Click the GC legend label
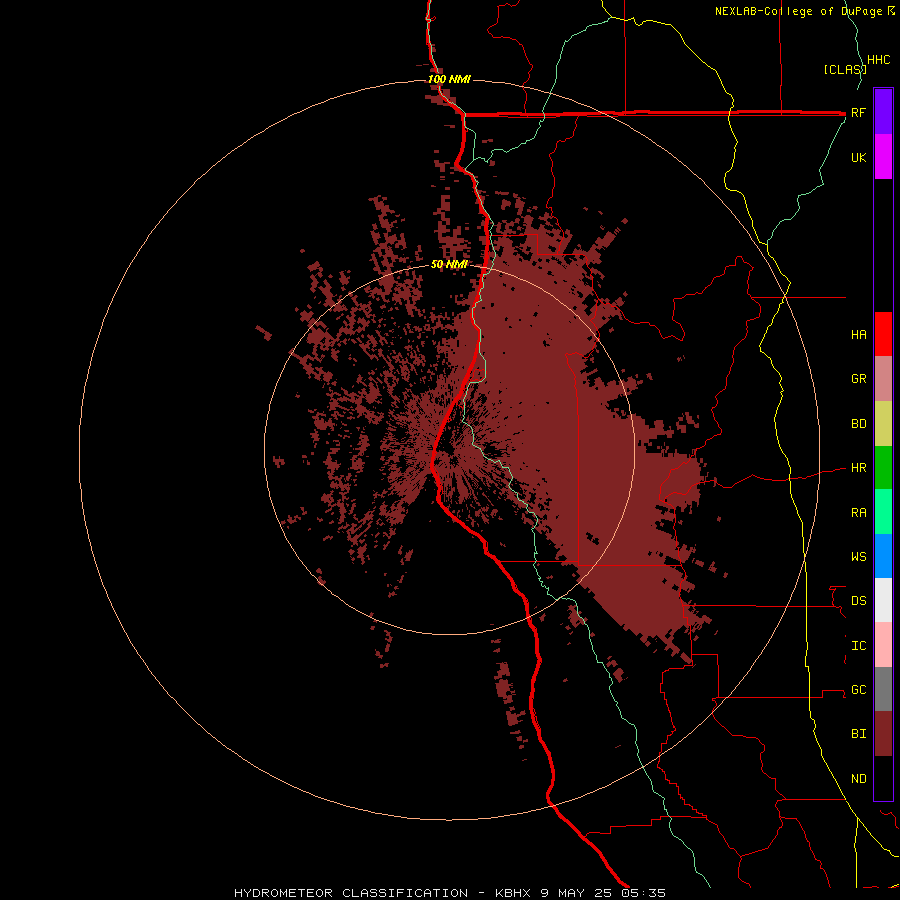 tap(859, 690)
